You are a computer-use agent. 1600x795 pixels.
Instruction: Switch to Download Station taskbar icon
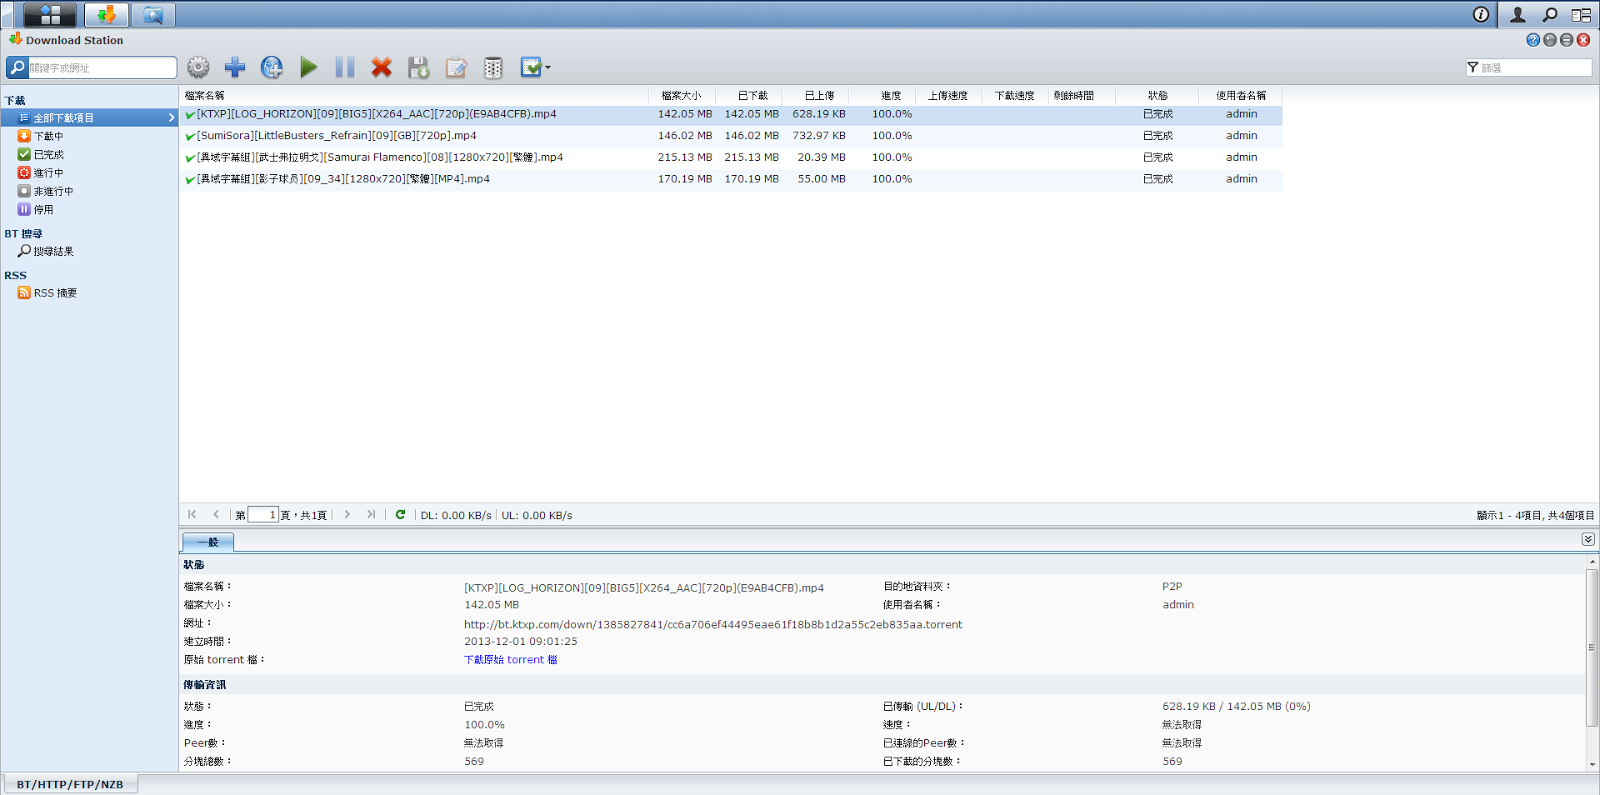coord(106,14)
